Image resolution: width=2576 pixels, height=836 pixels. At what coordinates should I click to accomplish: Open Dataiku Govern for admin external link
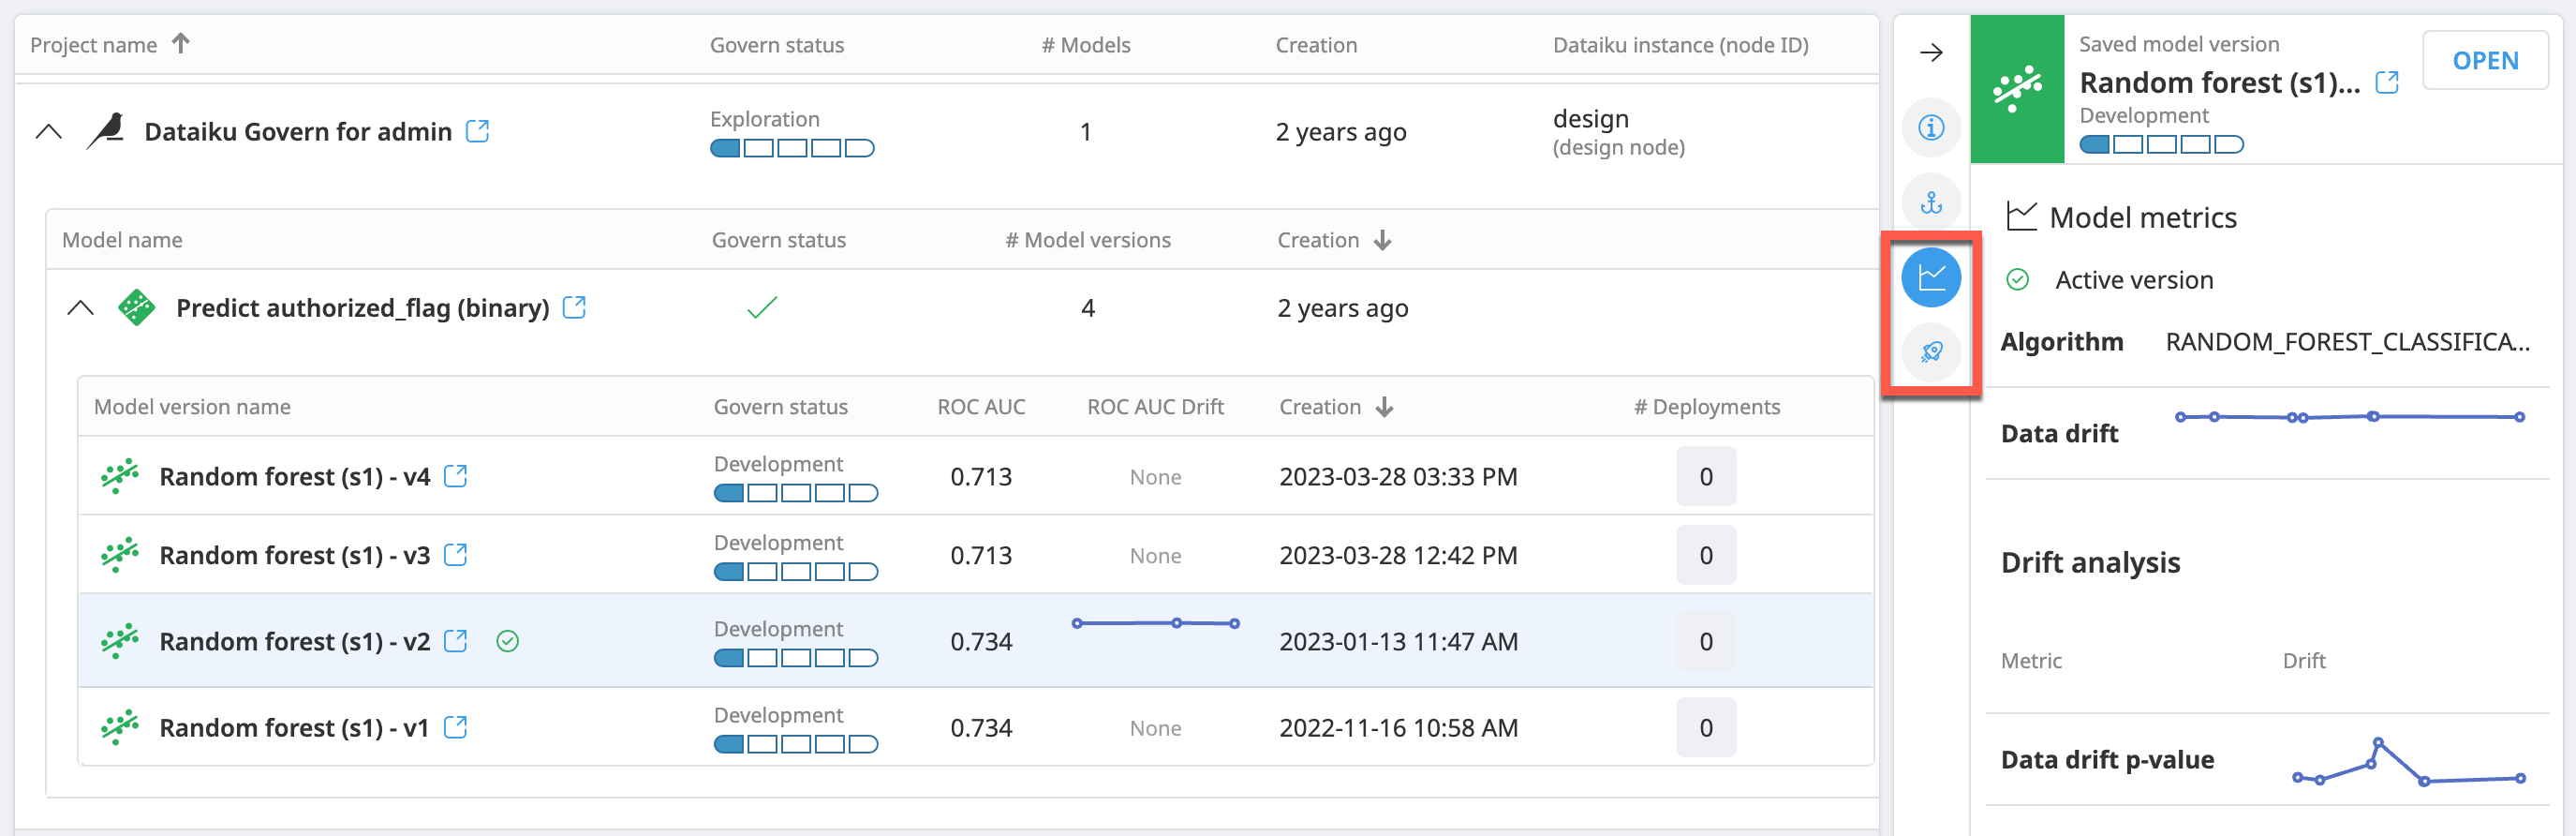[x=478, y=131]
